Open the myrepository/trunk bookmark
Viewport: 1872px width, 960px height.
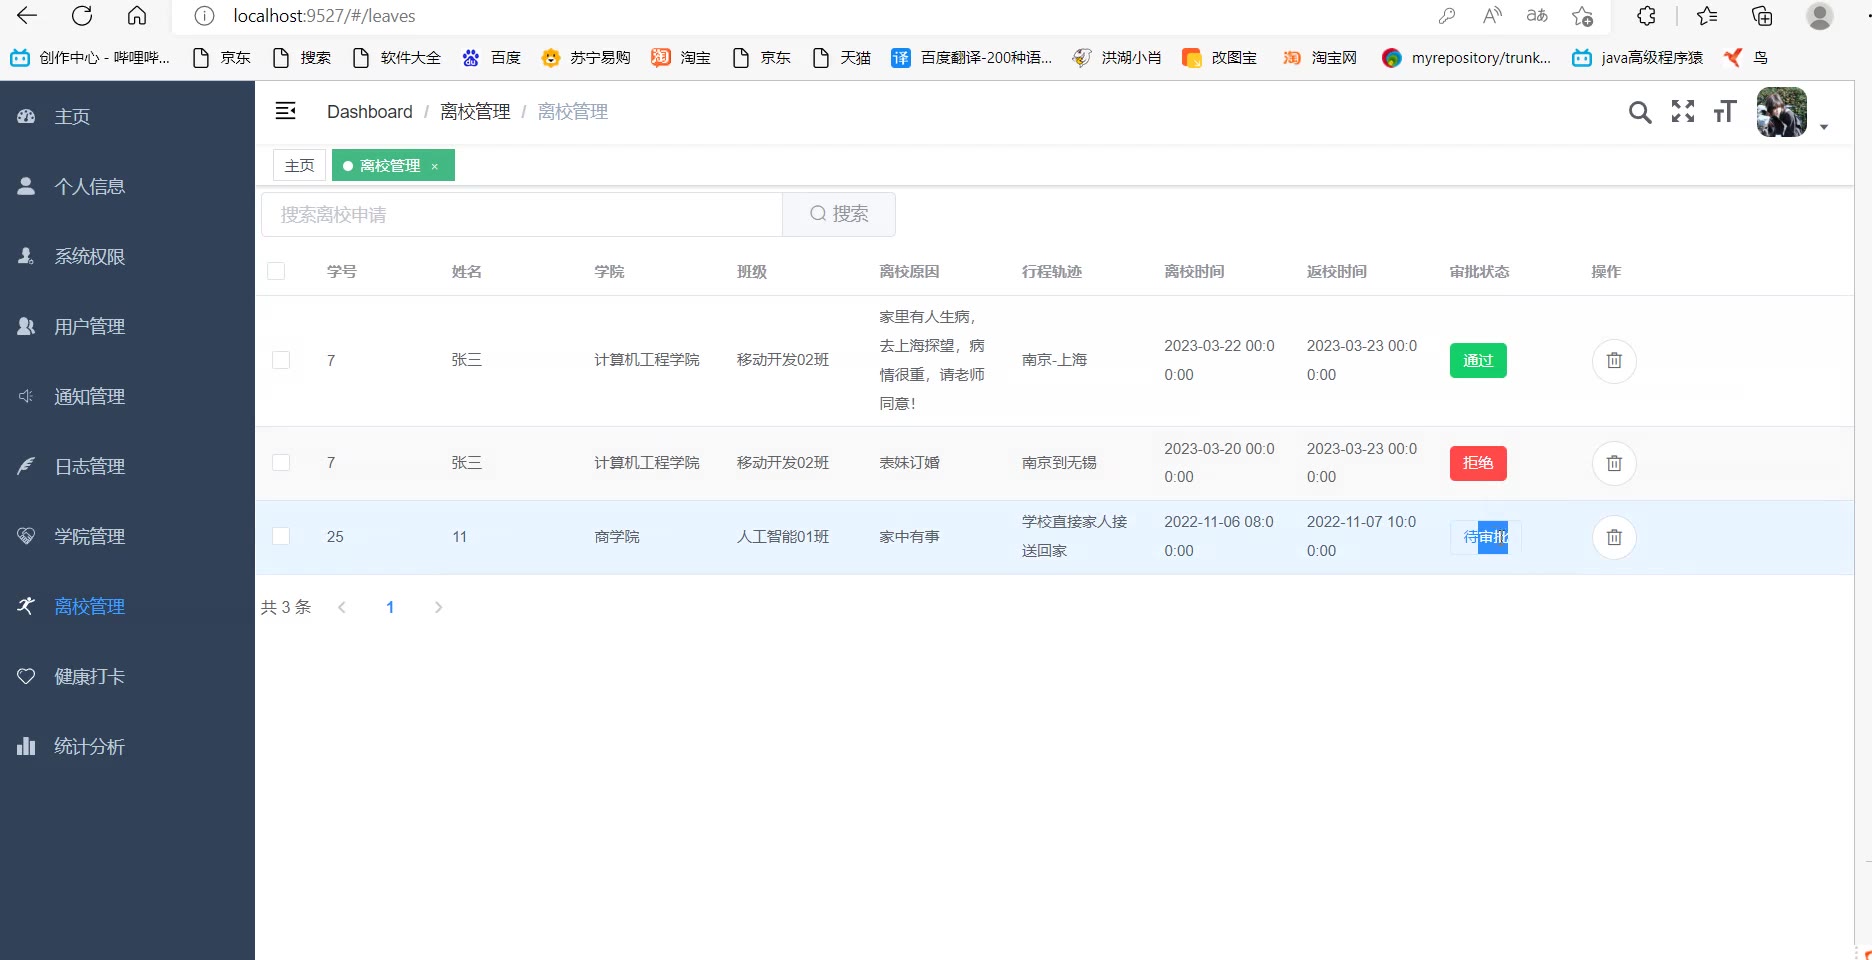(x=1466, y=58)
